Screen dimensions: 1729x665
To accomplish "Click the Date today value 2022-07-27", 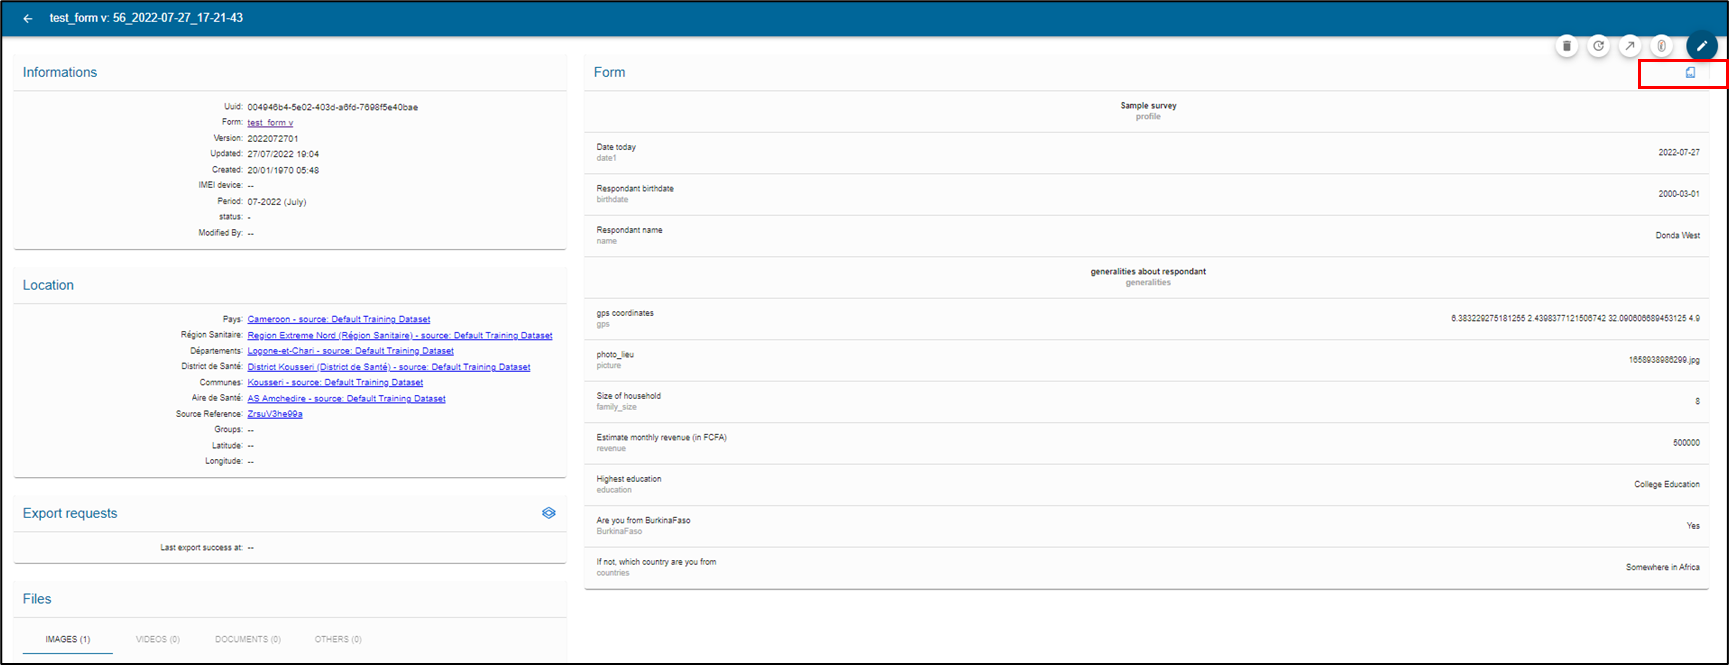I will [1679, 153].
